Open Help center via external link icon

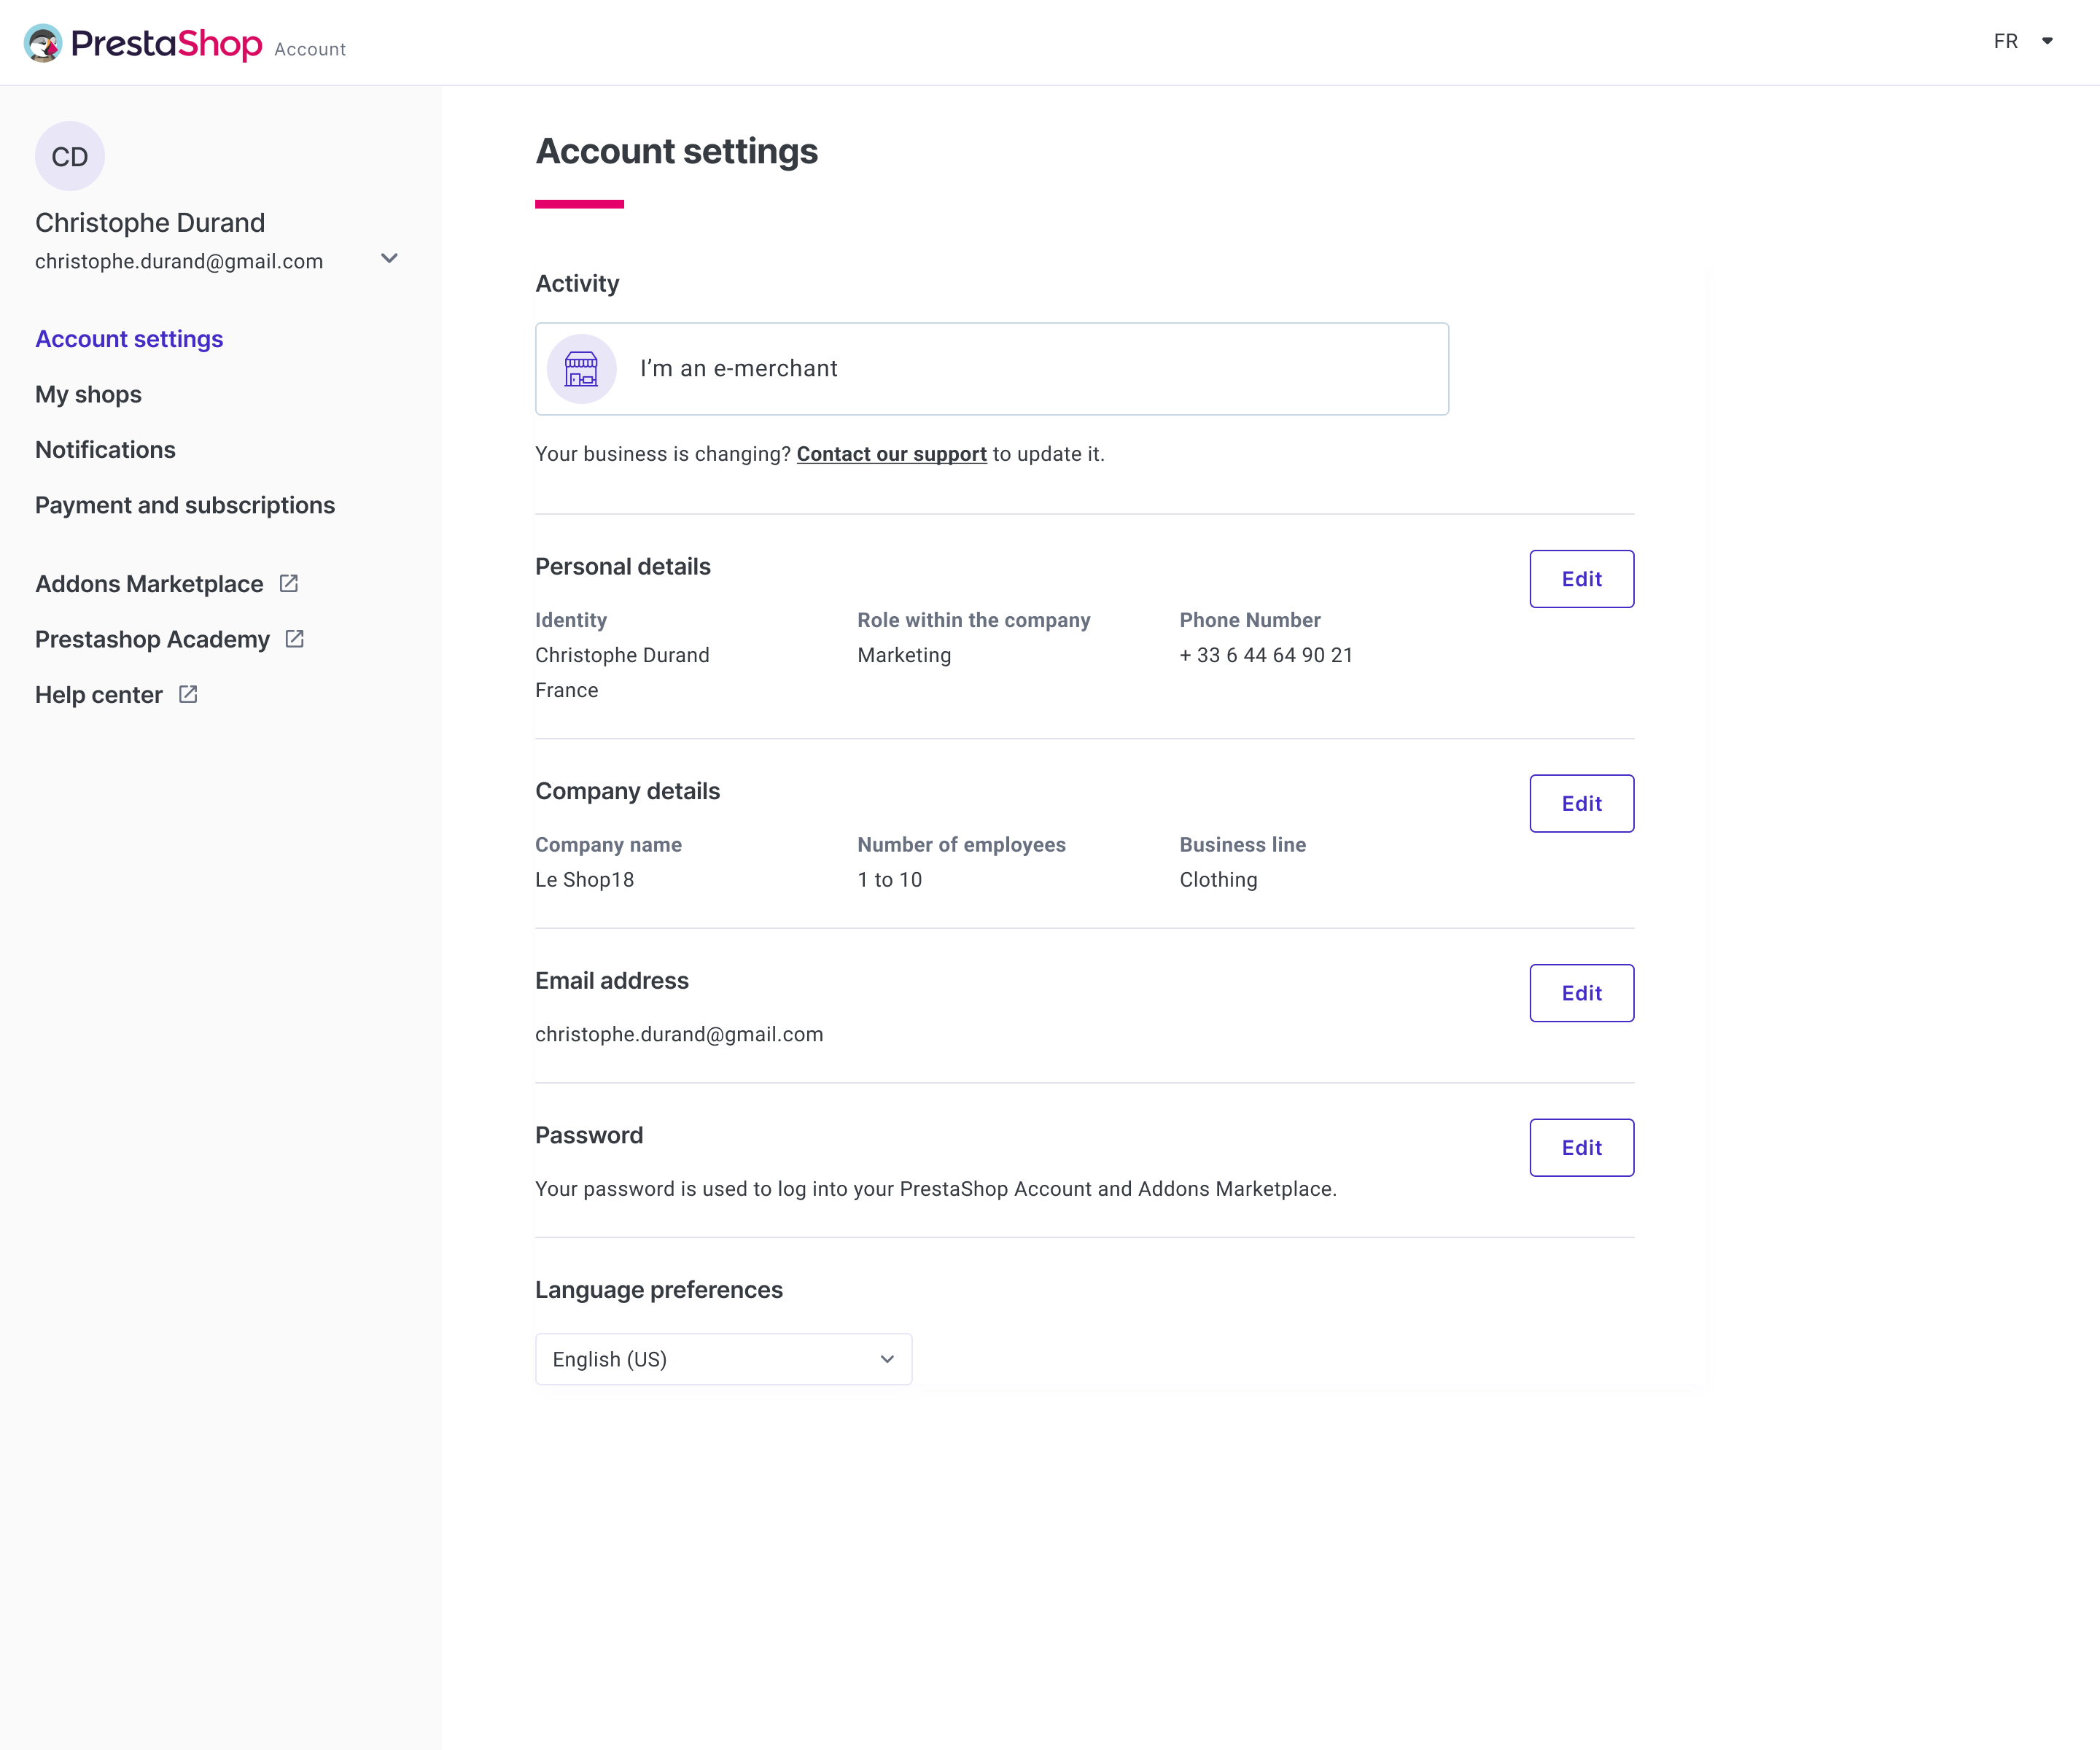tap(188, 693)
